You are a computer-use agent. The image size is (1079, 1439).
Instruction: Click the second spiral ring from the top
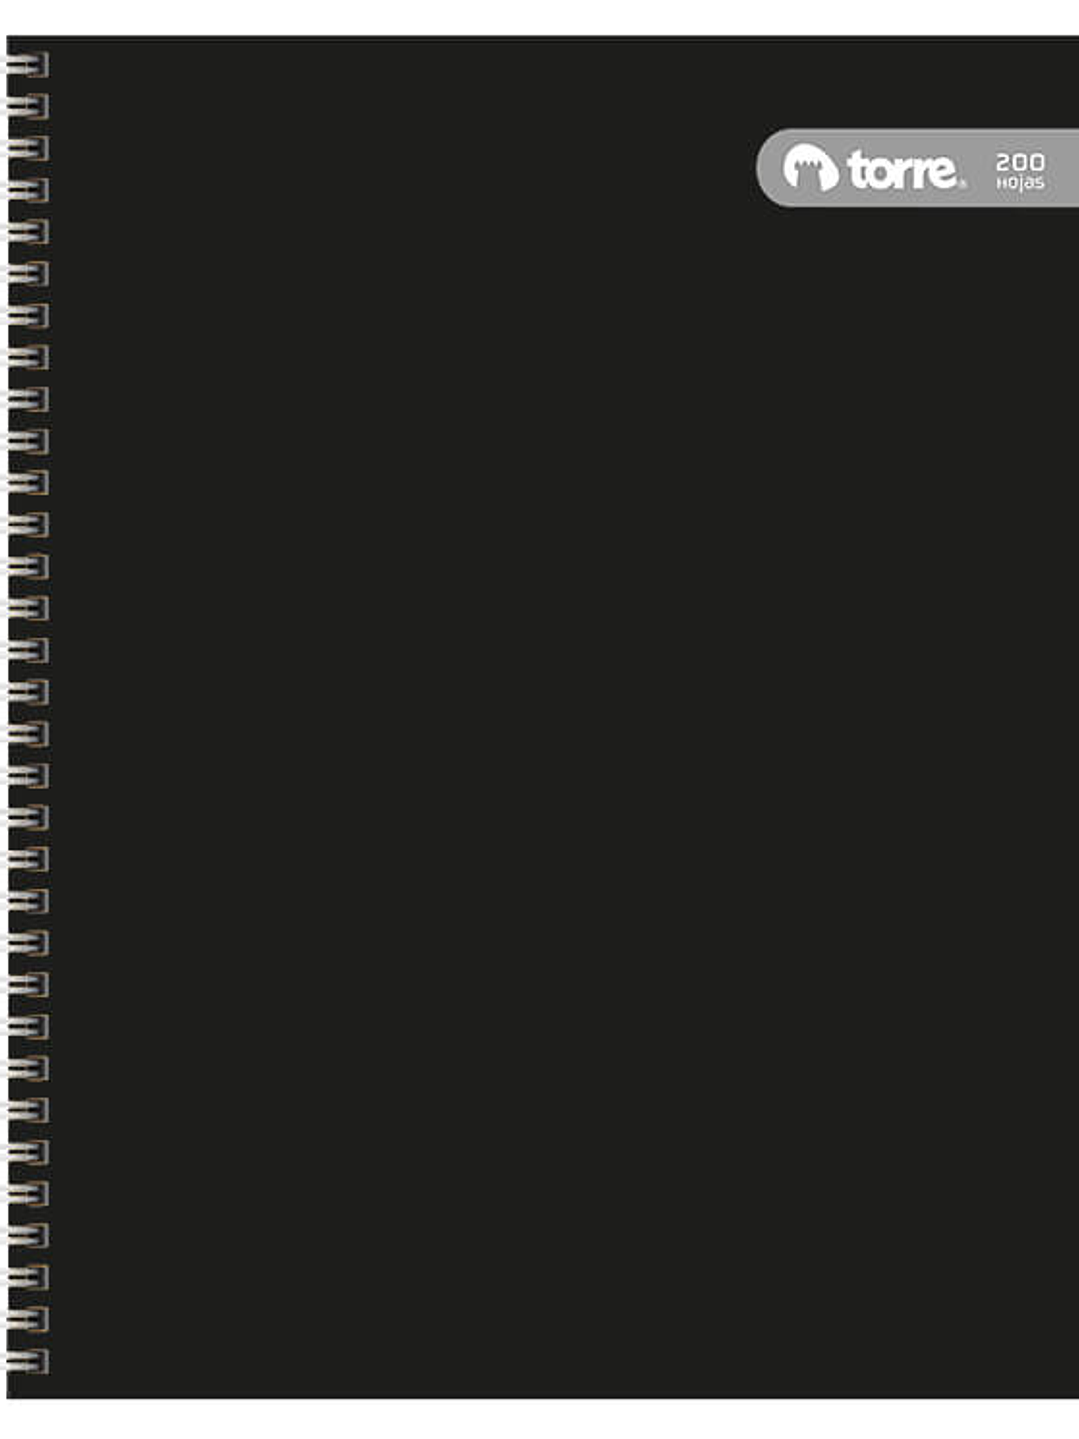(x=27, y=107)
